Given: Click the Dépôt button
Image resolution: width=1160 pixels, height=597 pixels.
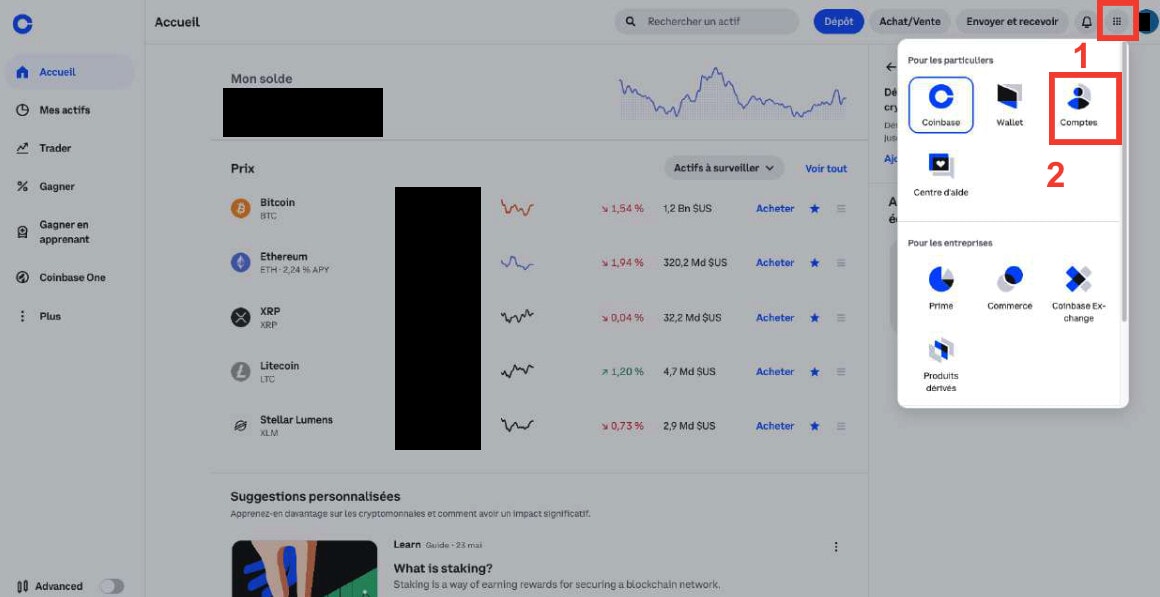Looking at the screenshot, I should pyautogui.click(x=838, y=21).
